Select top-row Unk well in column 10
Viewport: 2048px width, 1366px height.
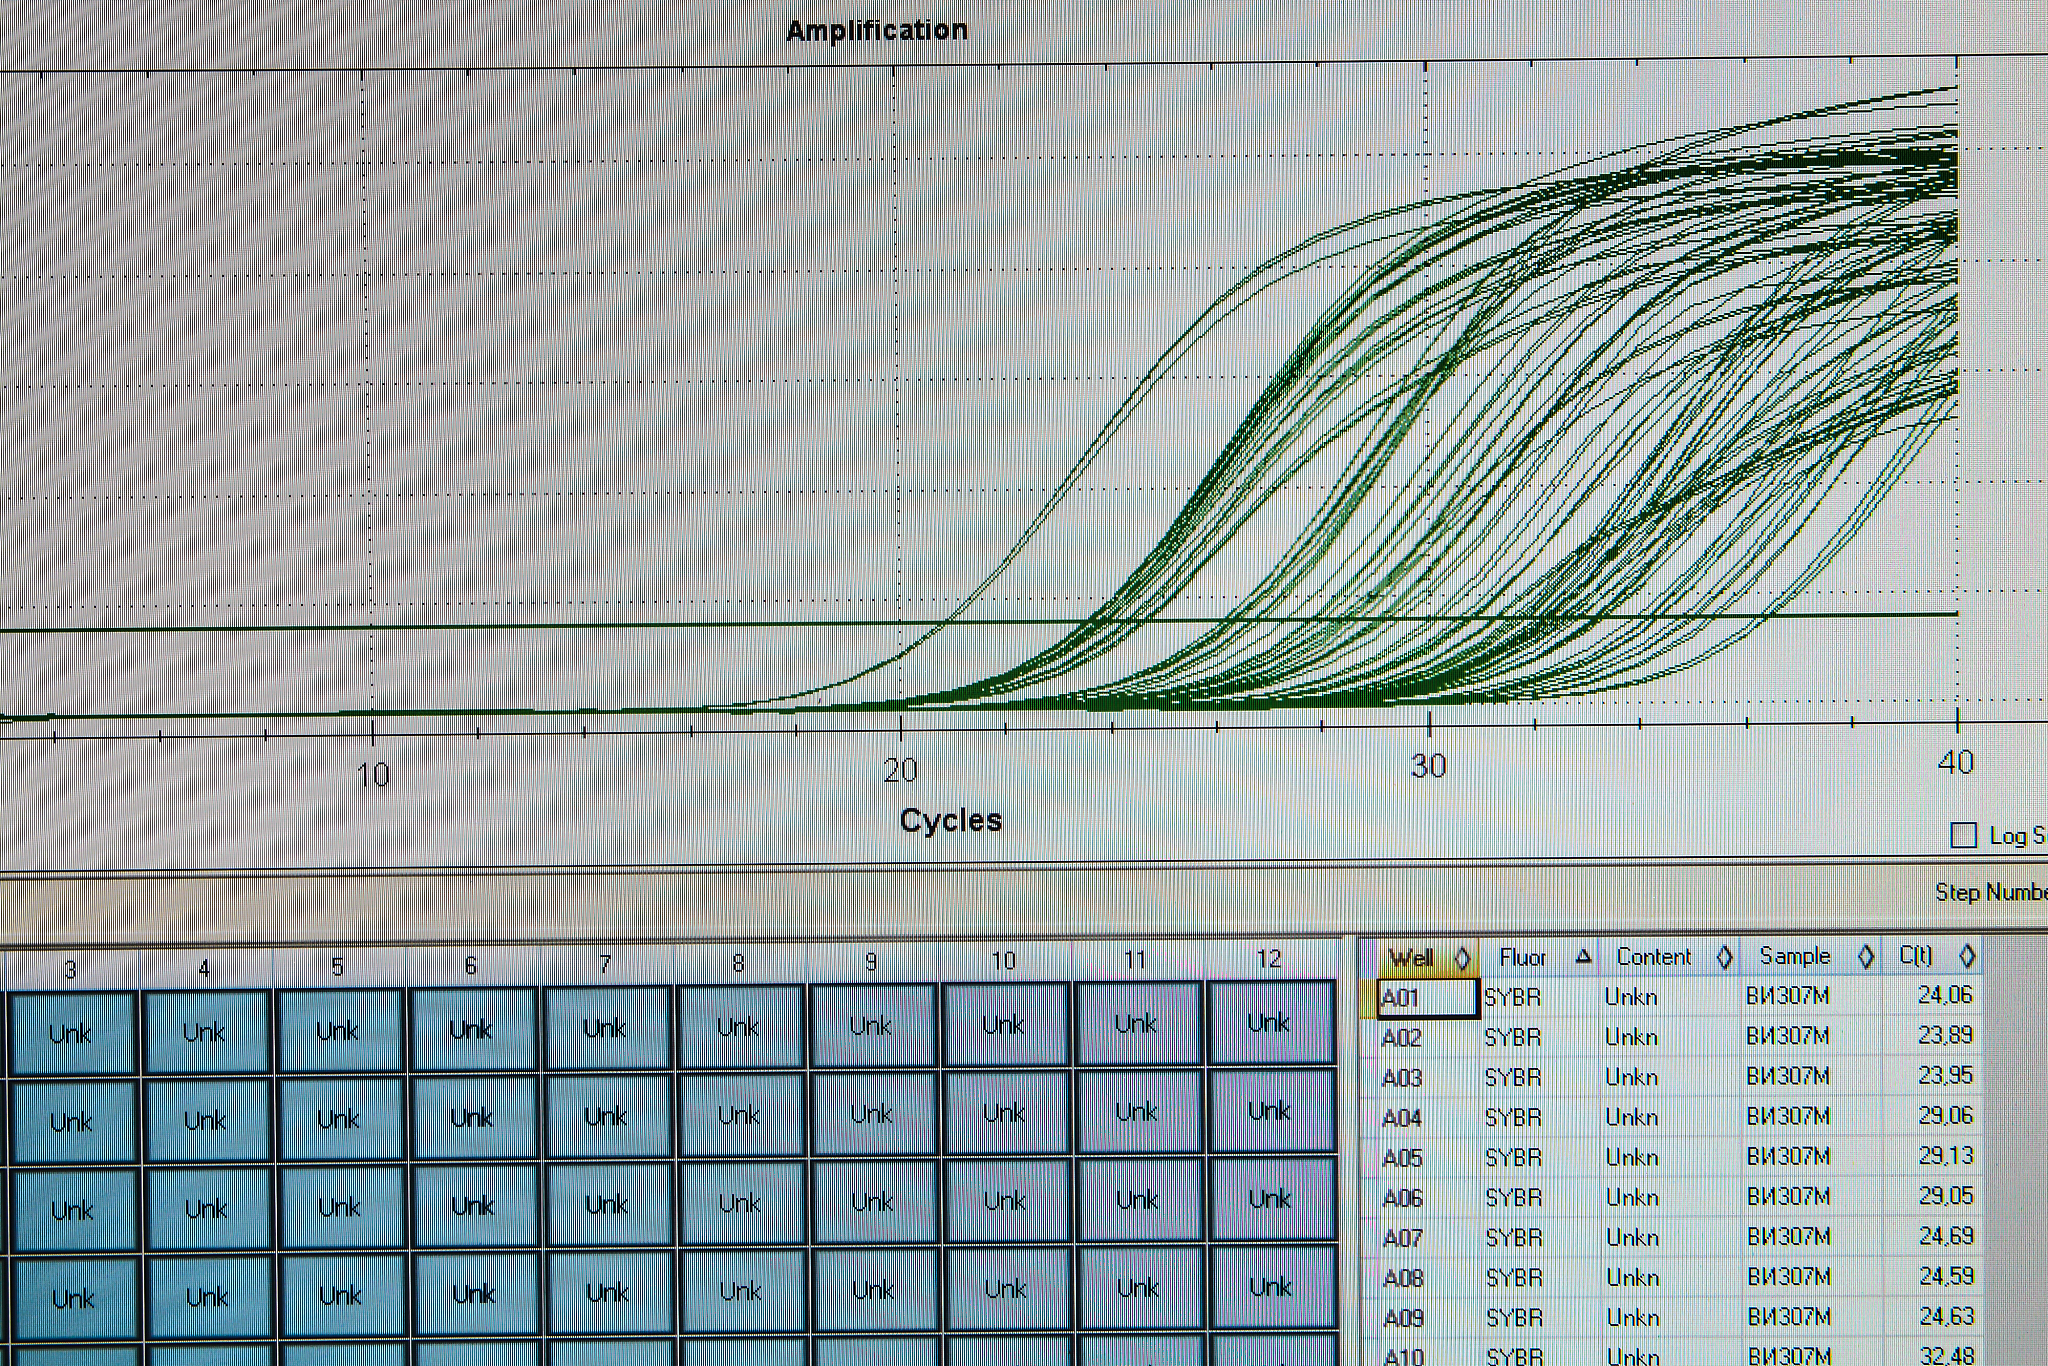pos(1003,1024)
